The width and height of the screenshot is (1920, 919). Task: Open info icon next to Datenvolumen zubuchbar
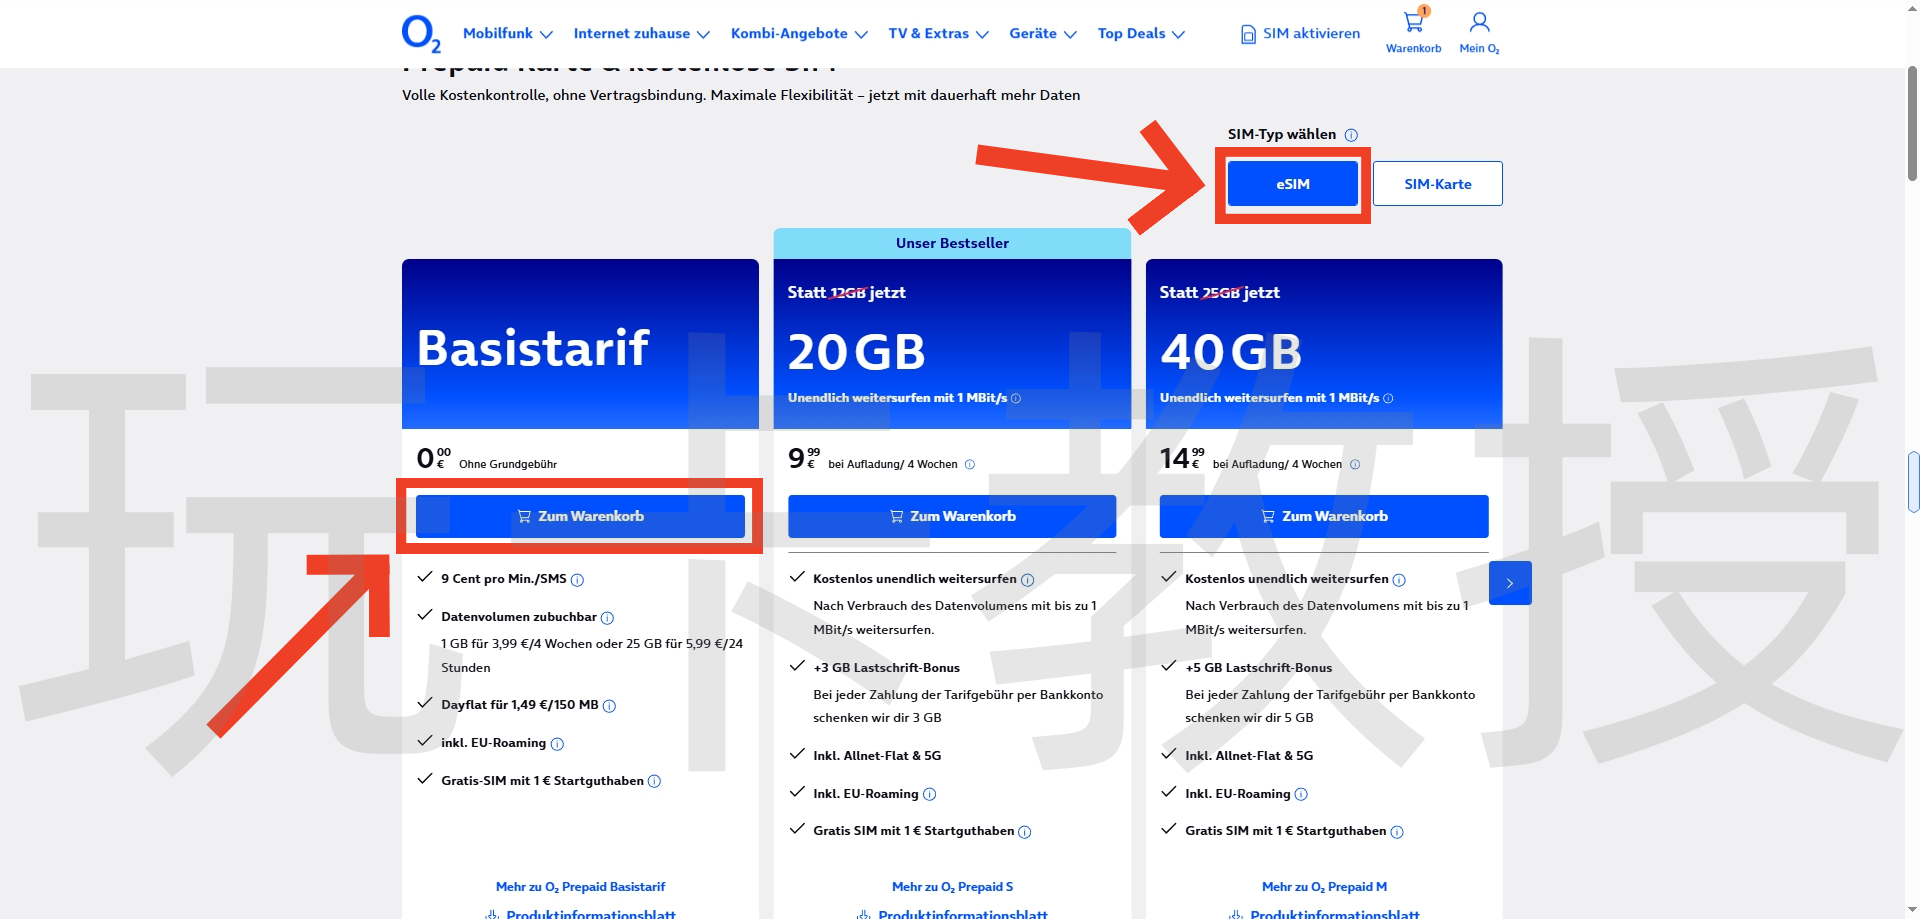pos(607,618)
